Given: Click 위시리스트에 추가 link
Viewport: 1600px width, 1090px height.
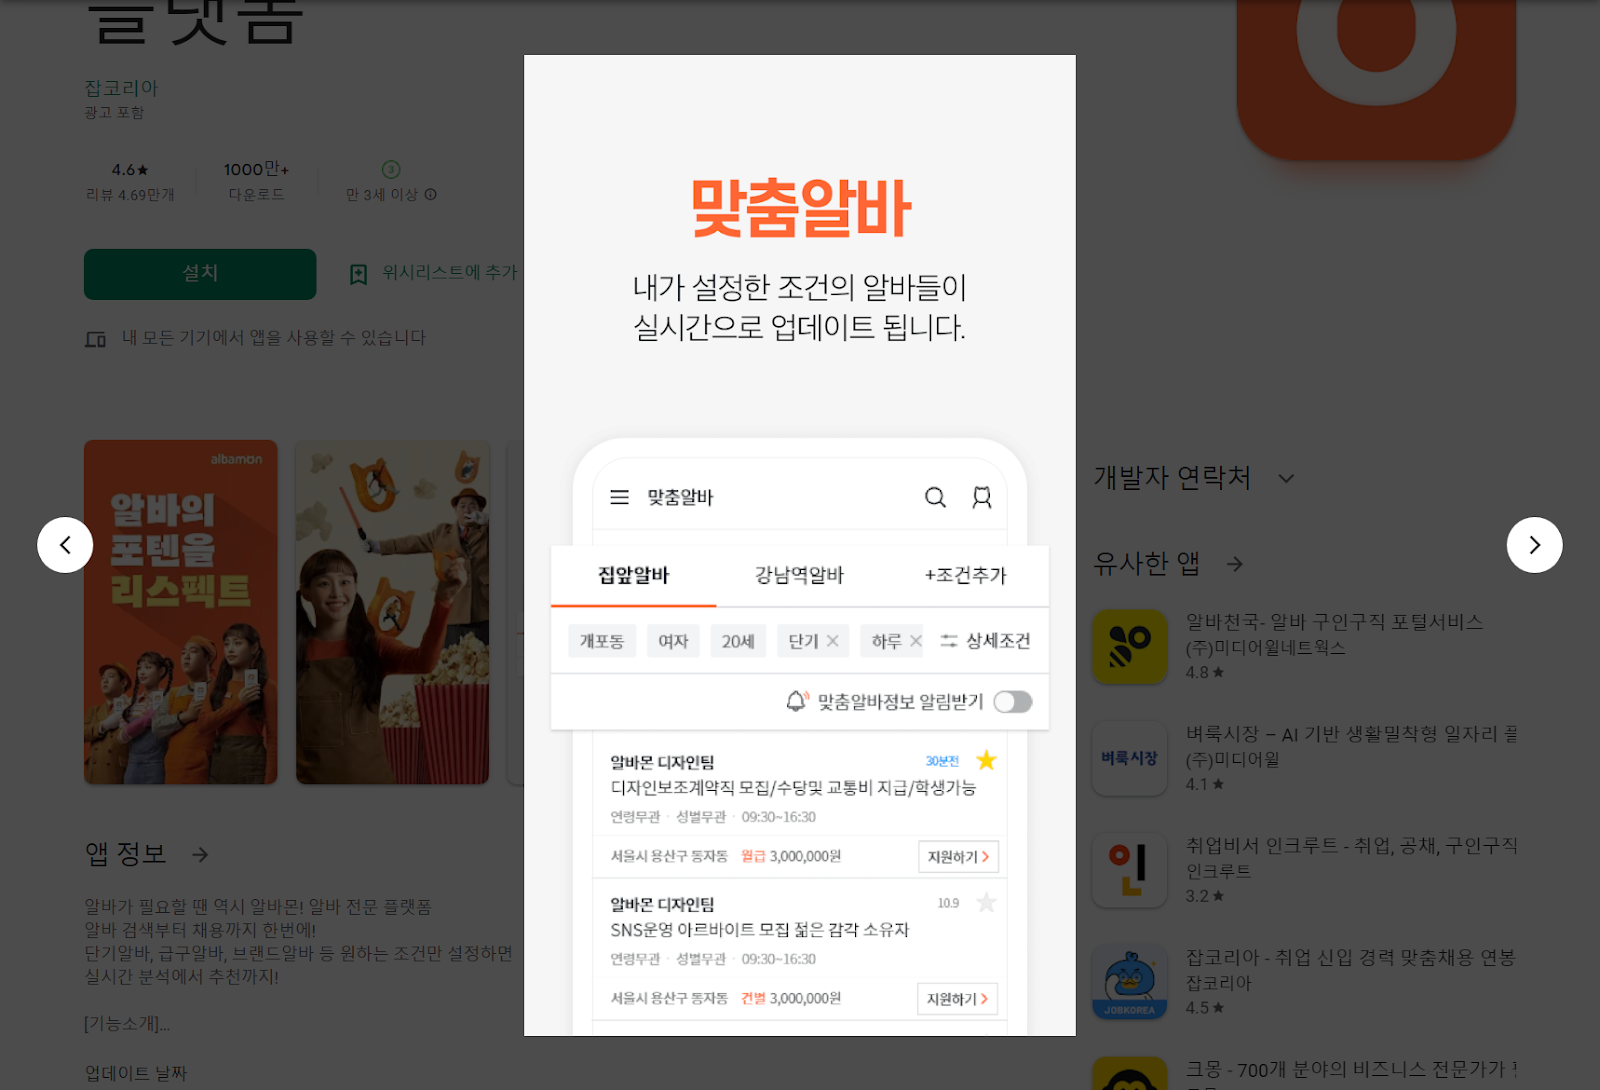Looking at the screenshot, I should click(x=450, y=272).
